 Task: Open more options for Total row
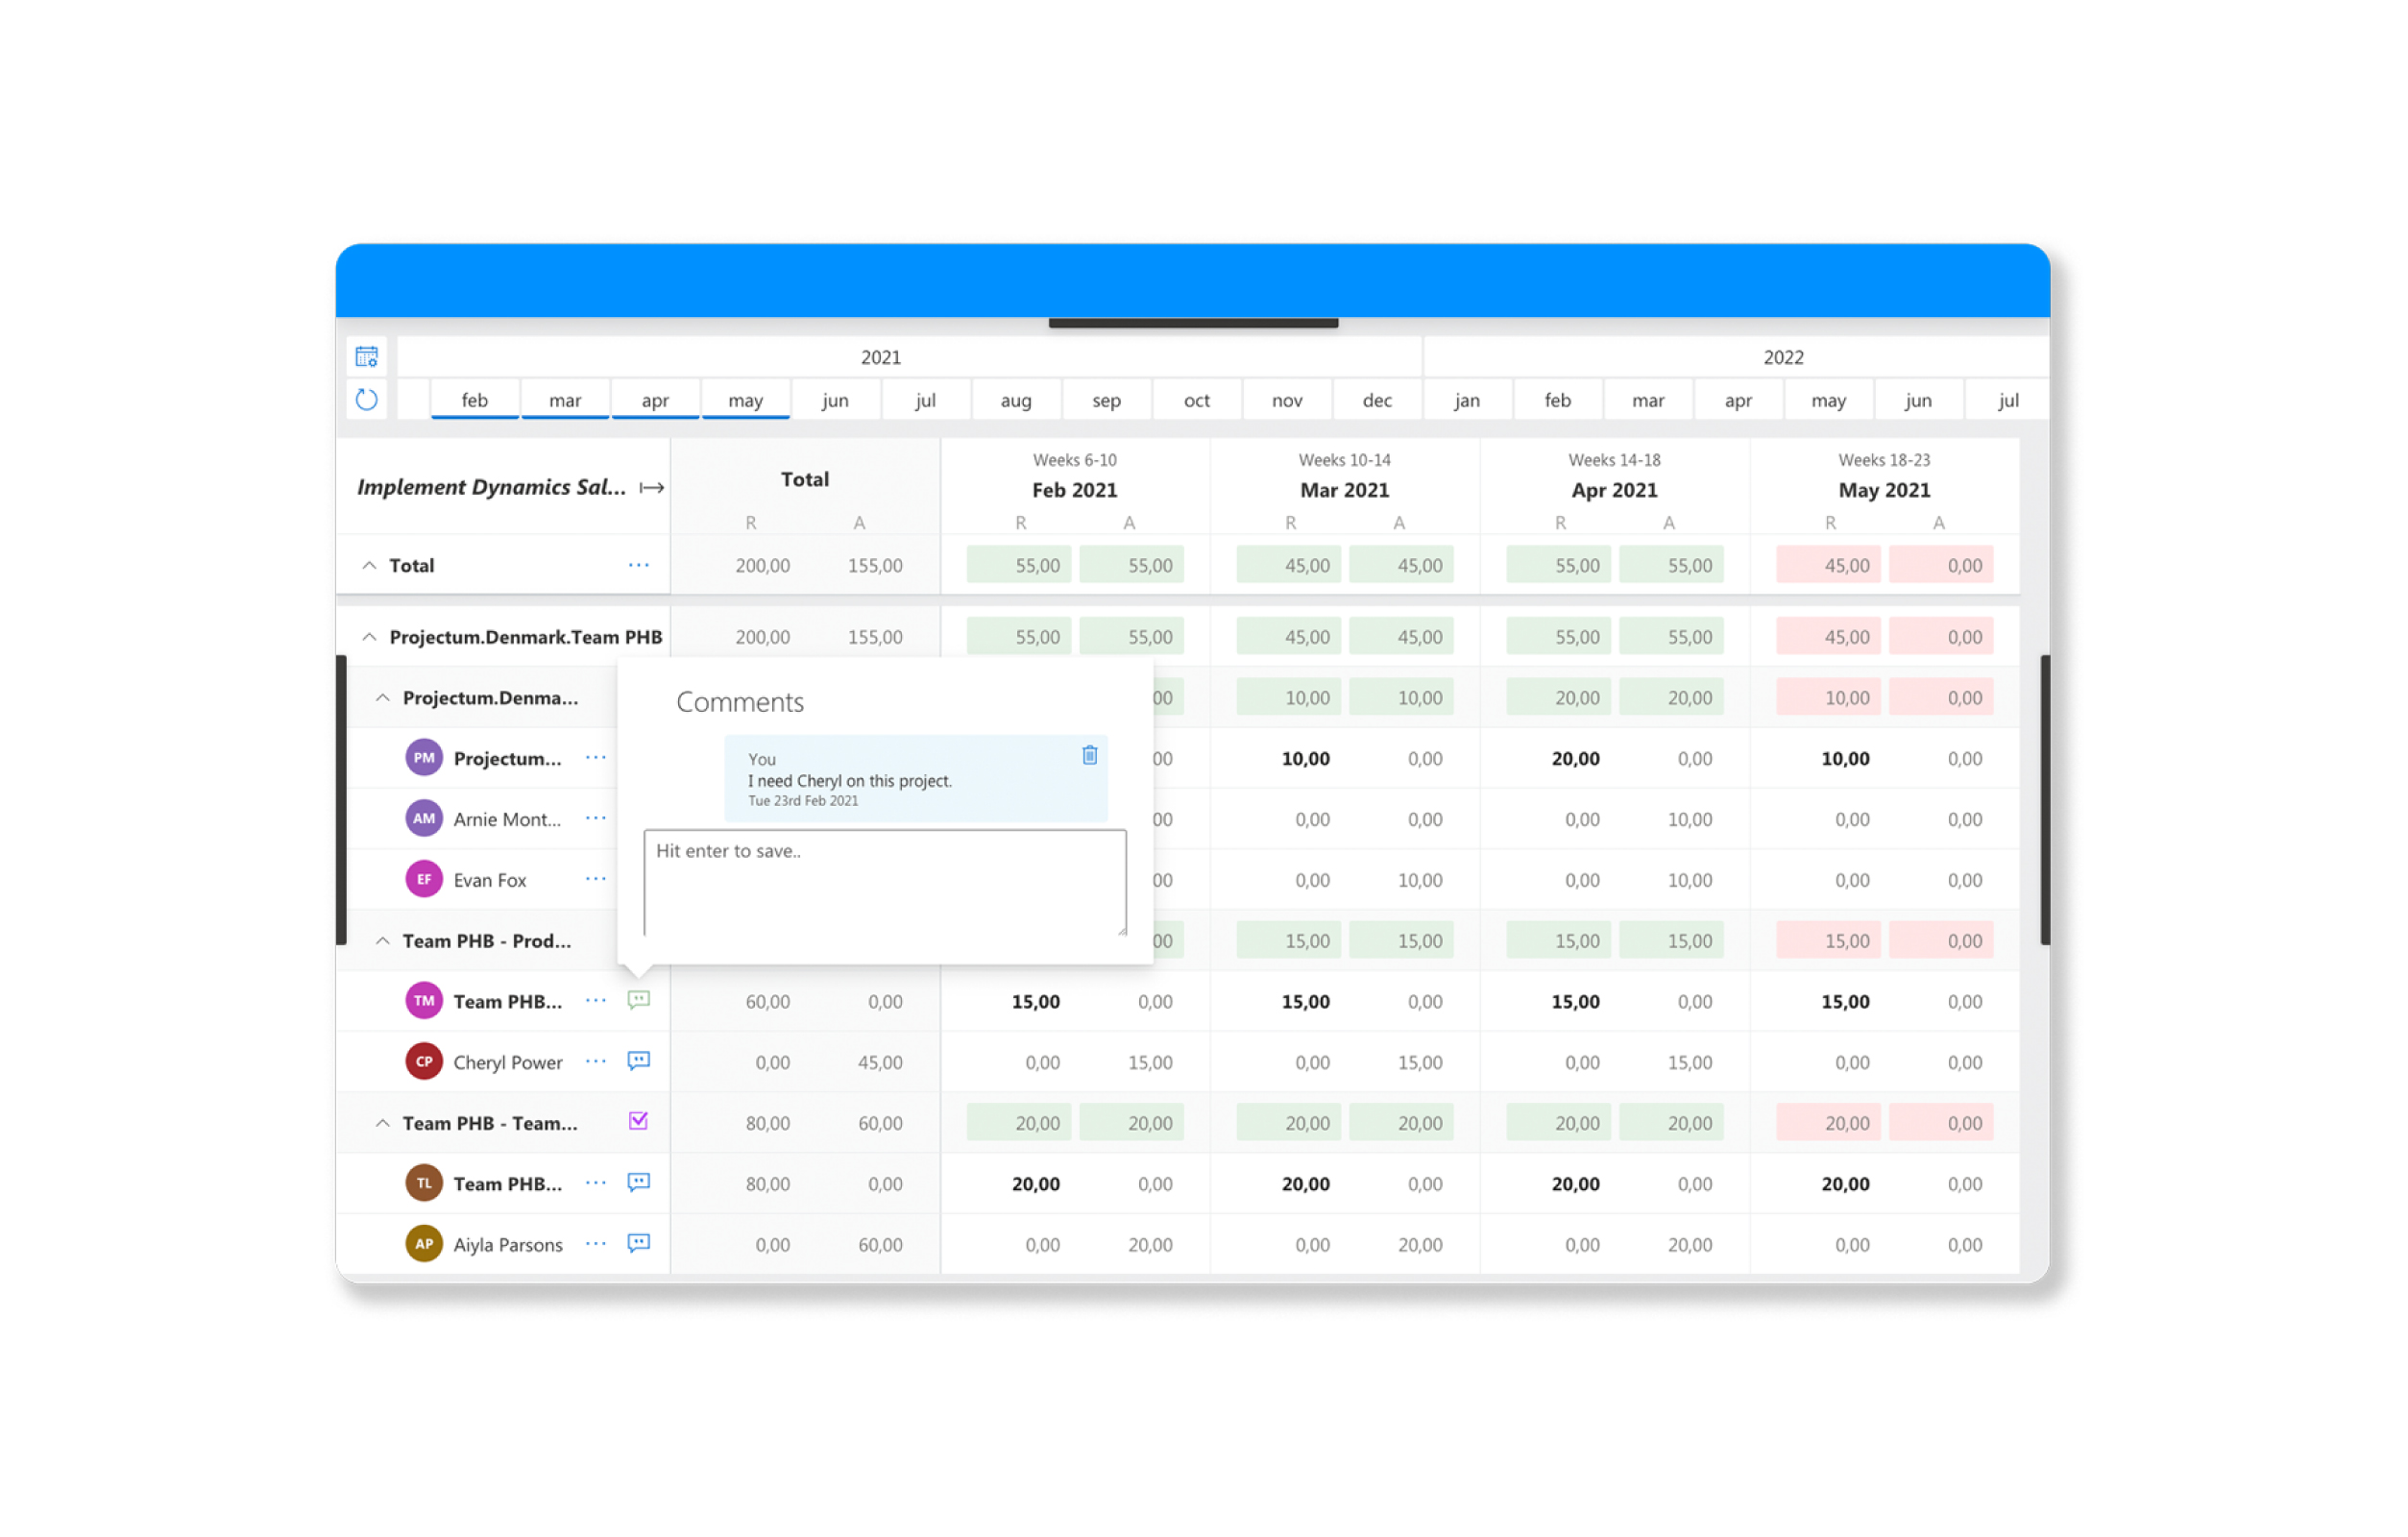tap(638, 565)
